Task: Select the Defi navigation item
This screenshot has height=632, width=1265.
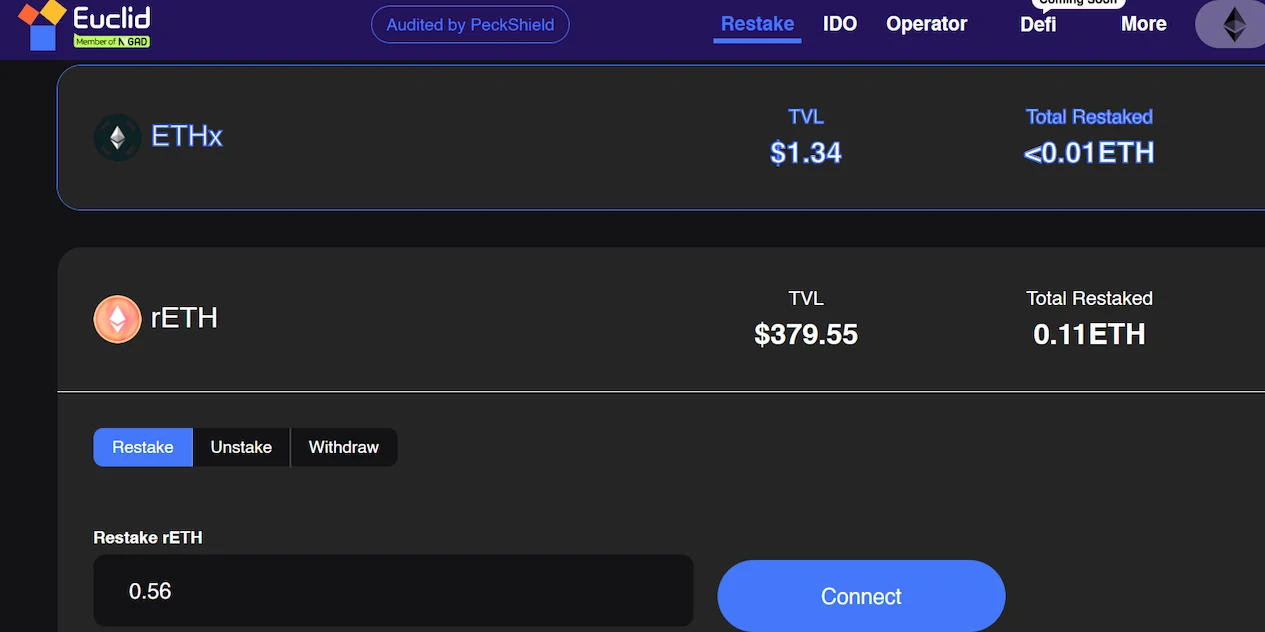Action: [1038, 24]
